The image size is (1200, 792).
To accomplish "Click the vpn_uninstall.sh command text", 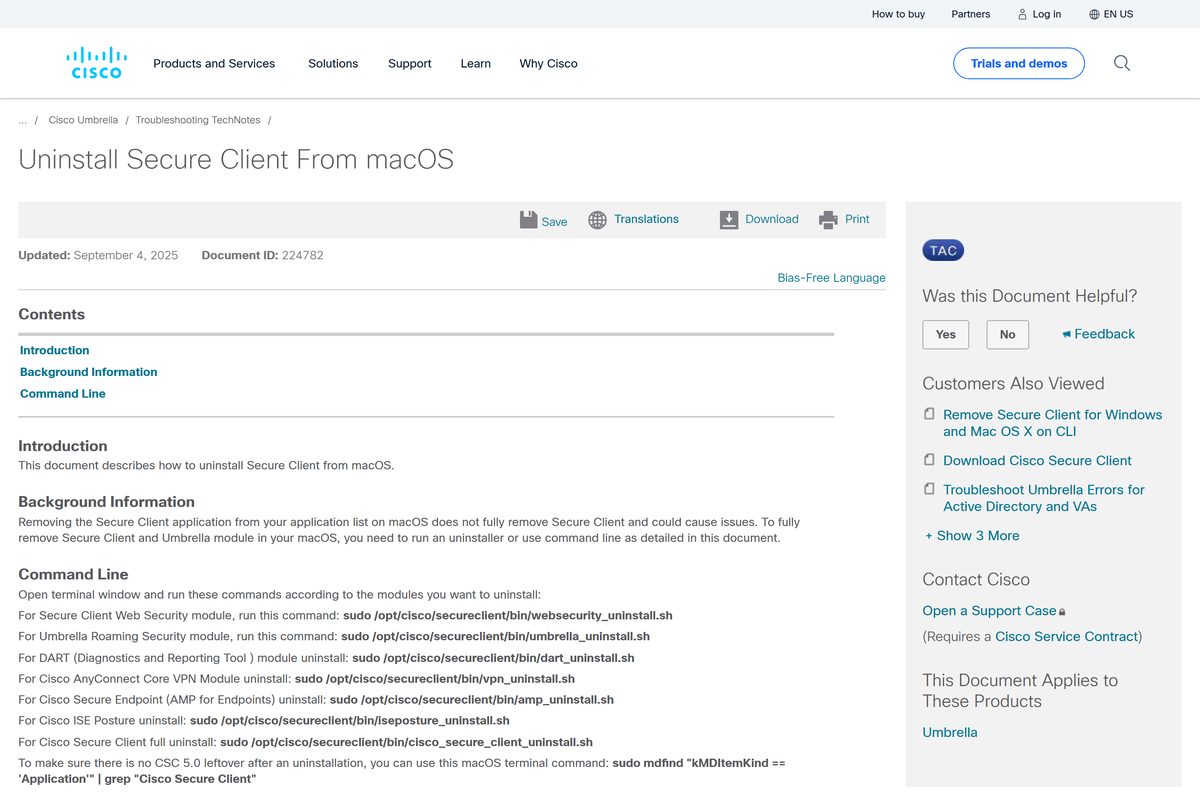I will coord(435,679).
